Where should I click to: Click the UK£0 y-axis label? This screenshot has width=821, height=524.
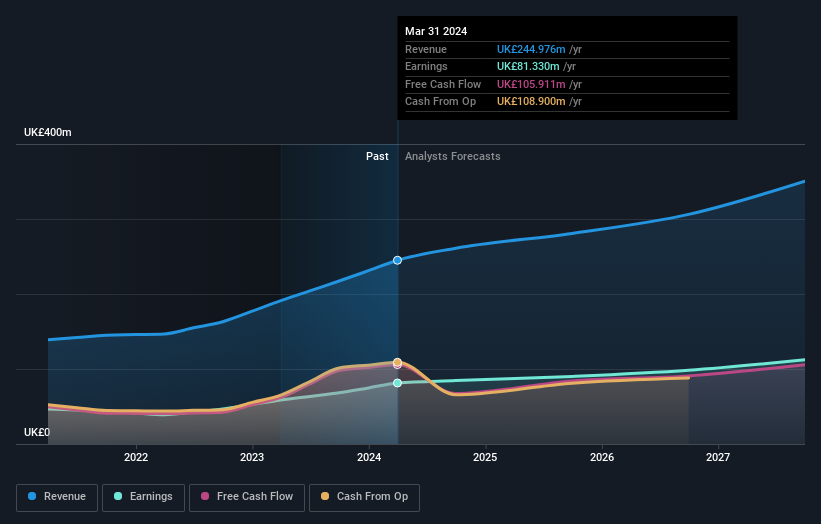pyautogui.click(x=37, y=432)
